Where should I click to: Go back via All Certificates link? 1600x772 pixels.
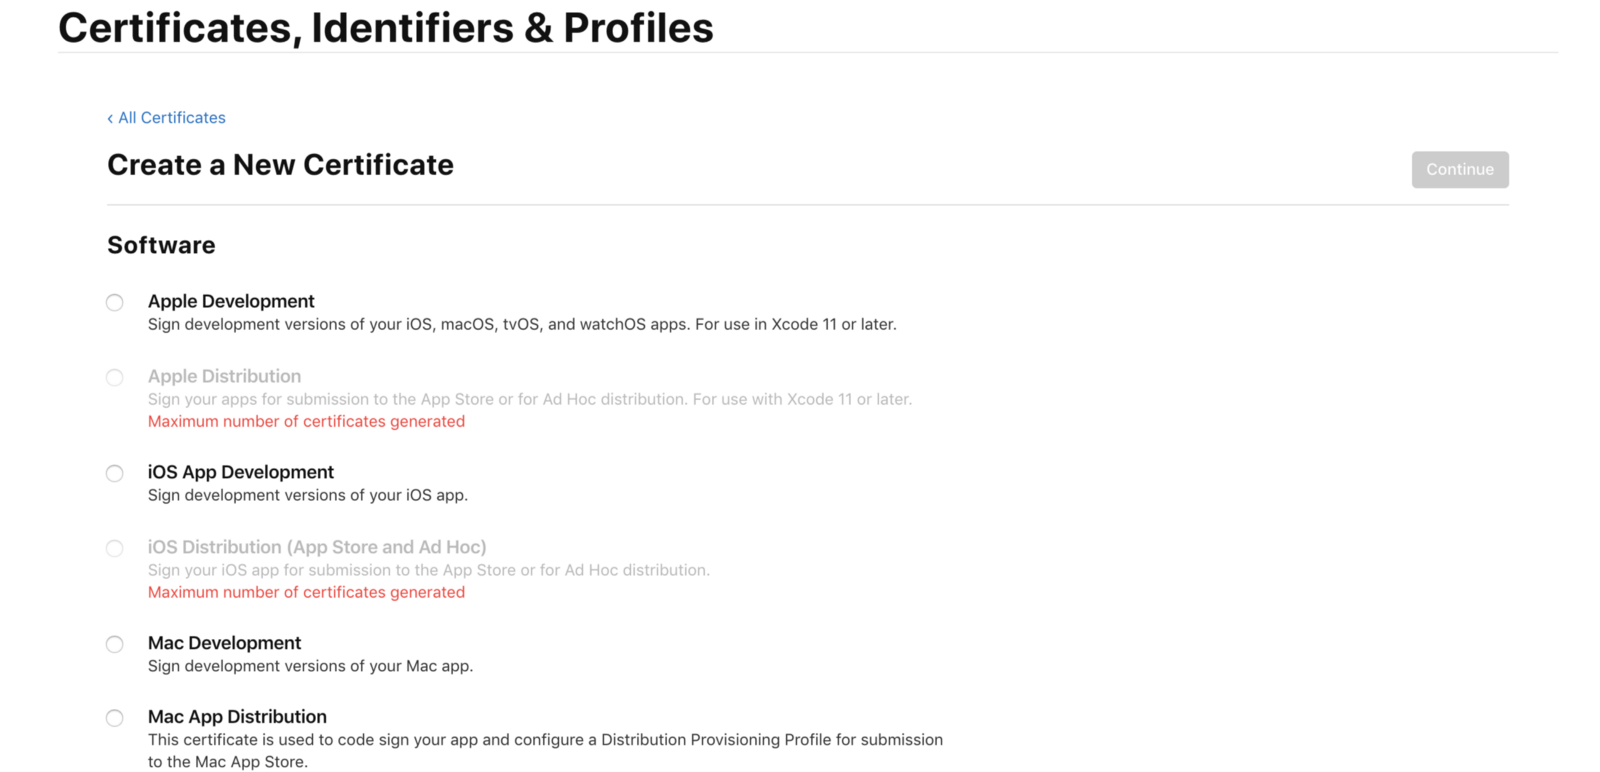click(x=172, y=118)
